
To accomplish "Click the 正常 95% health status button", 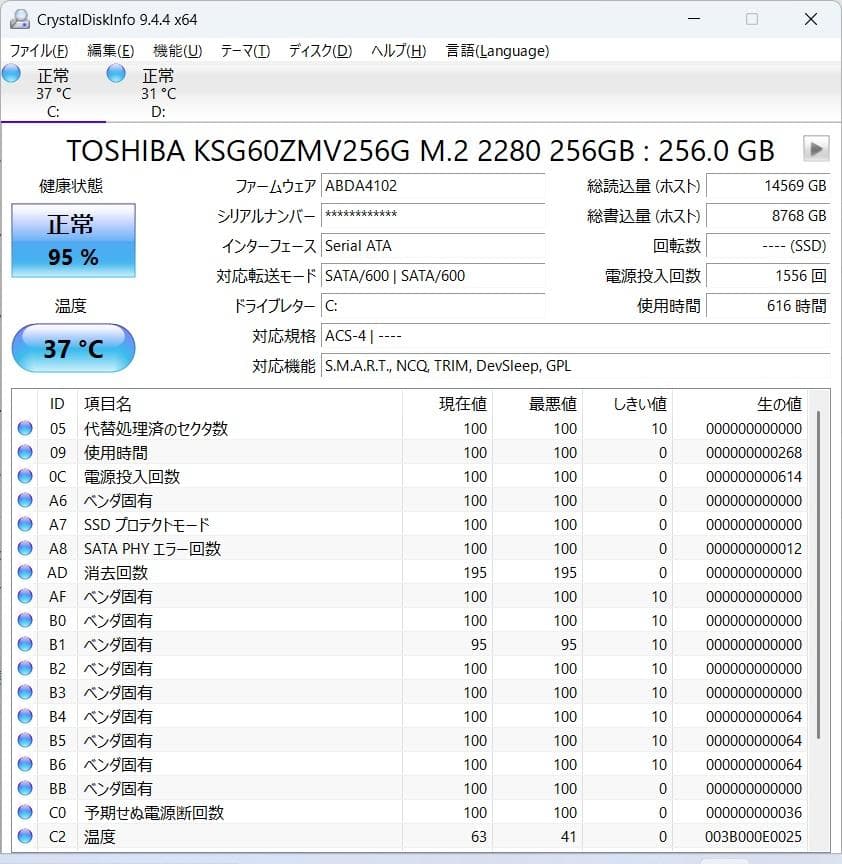I will click(72, 241).
